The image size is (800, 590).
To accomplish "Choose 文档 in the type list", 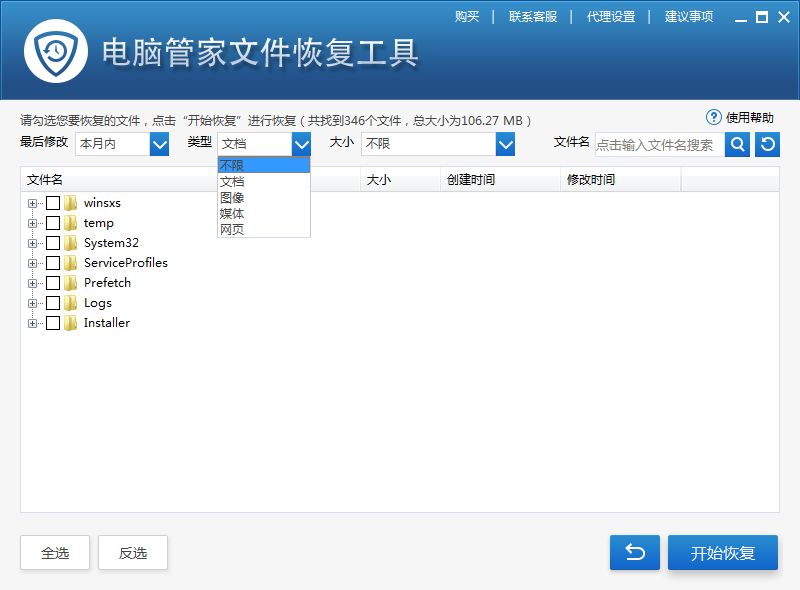I will tap(264, 181).
